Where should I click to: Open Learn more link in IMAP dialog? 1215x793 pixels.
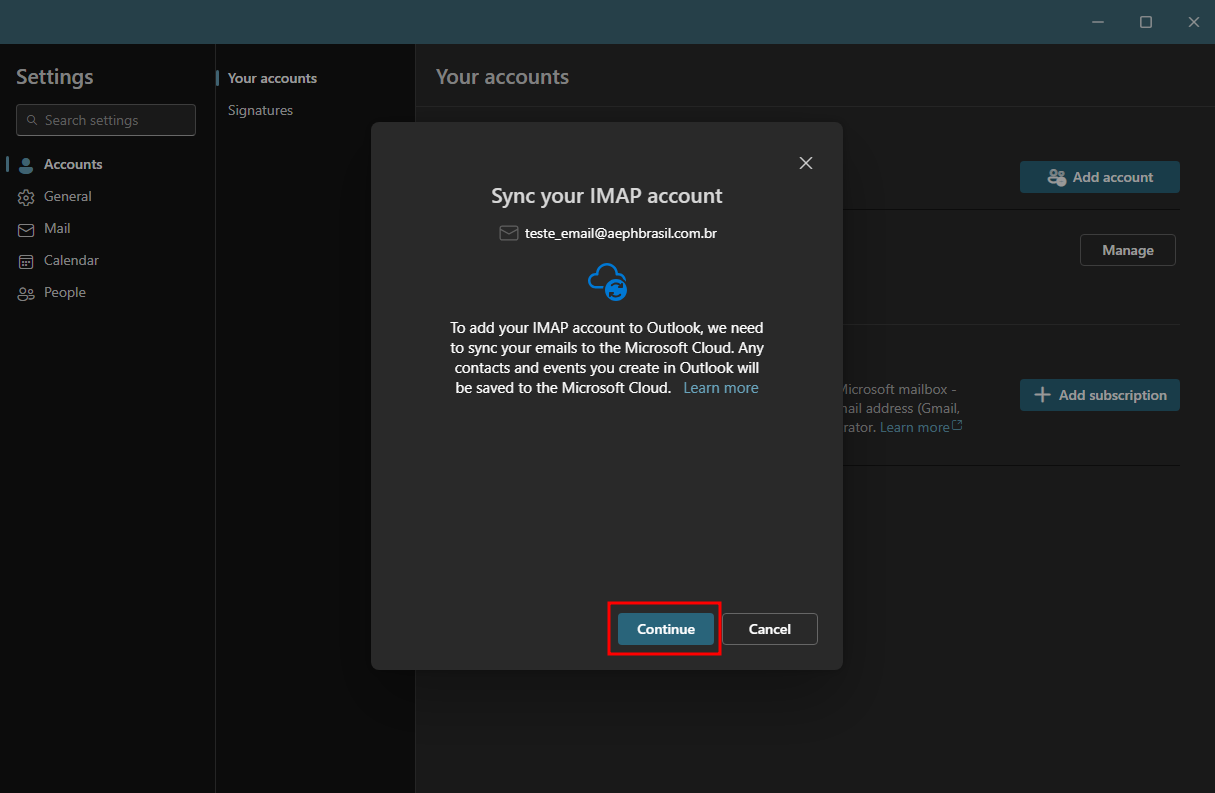[x=721, y=388]
